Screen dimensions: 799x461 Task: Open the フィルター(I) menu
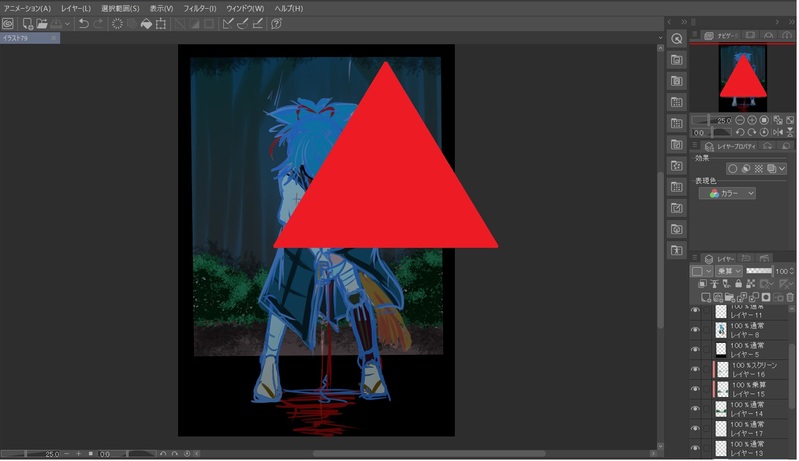200,9
